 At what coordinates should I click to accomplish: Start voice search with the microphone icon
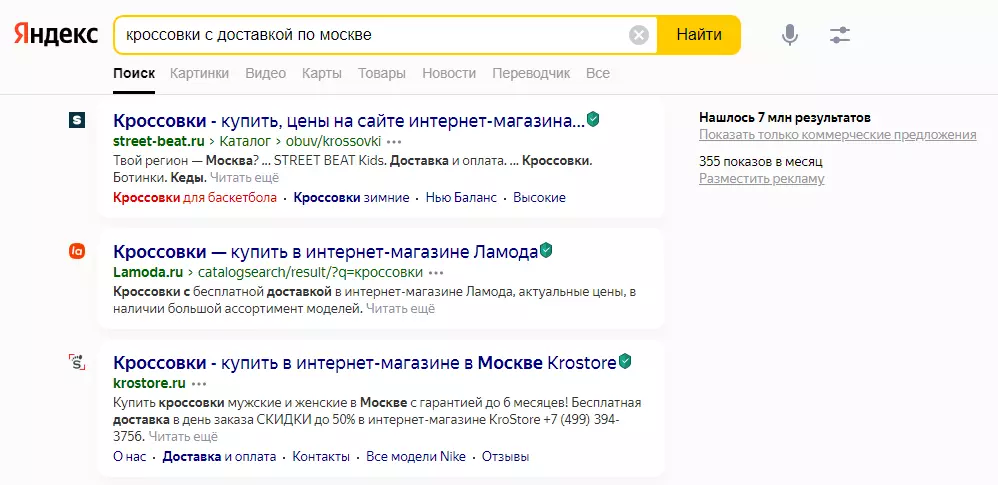pyautogui.click(x=790, y=34)
